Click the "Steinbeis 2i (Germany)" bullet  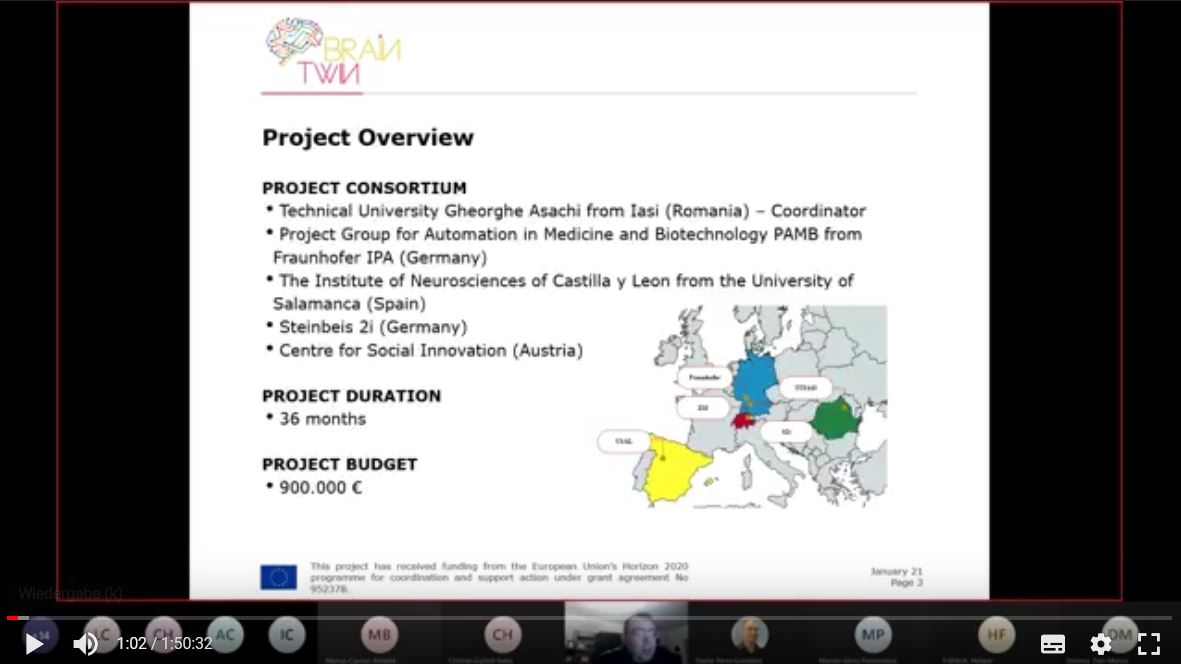367,327
